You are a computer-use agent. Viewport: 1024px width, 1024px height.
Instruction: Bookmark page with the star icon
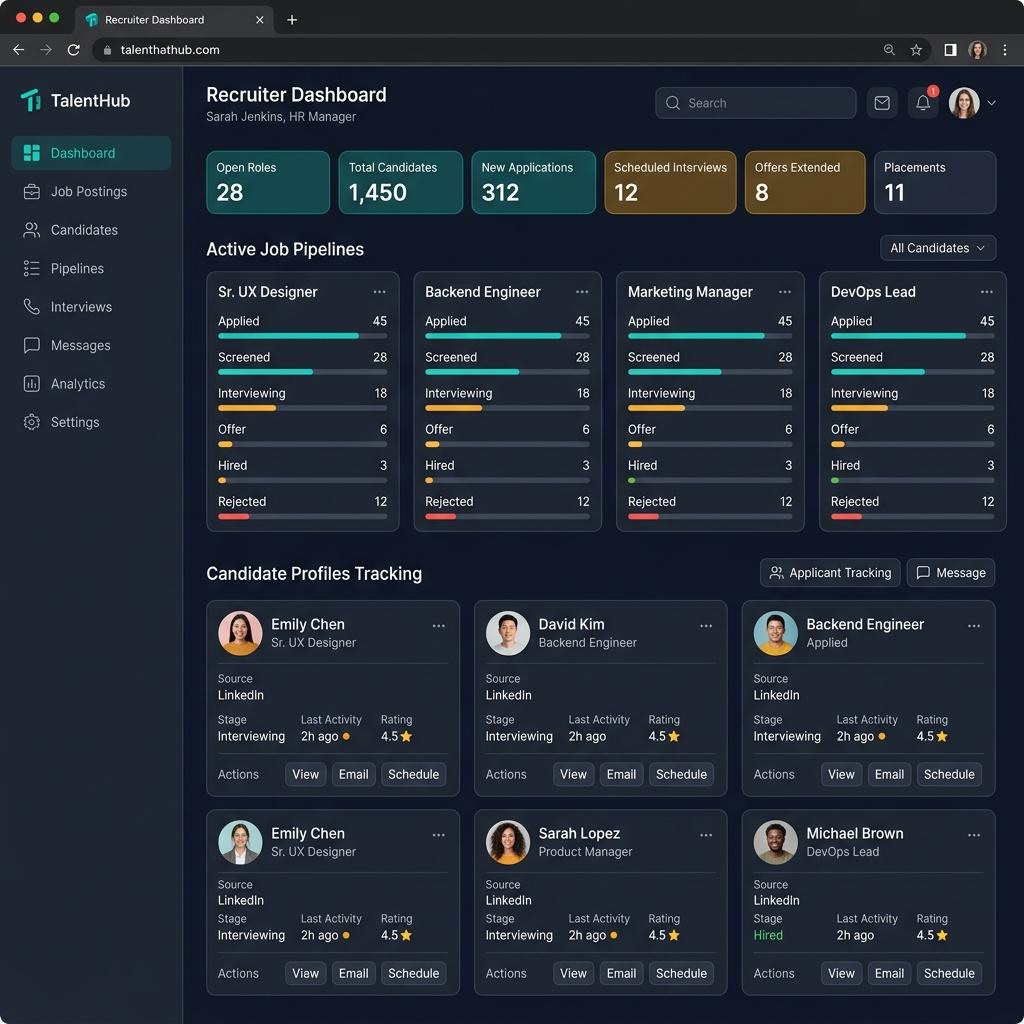[x=916, y=50]
